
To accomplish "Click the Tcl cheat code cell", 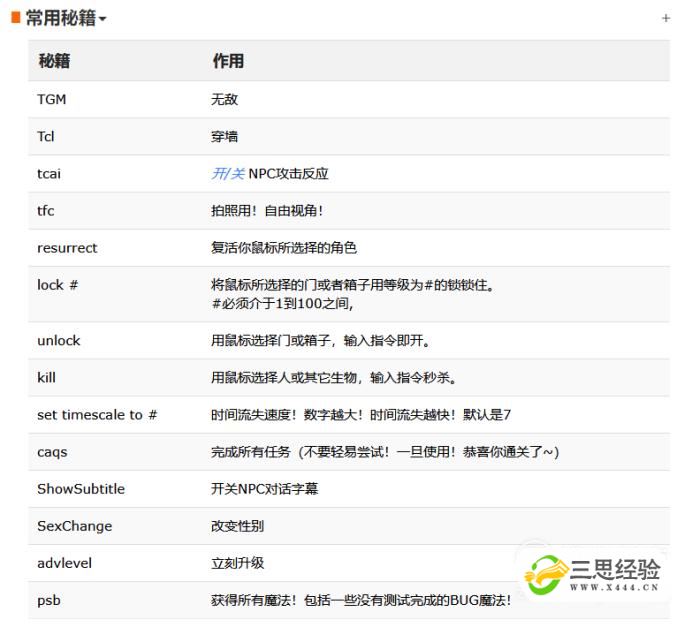I will tap(45, 136).
